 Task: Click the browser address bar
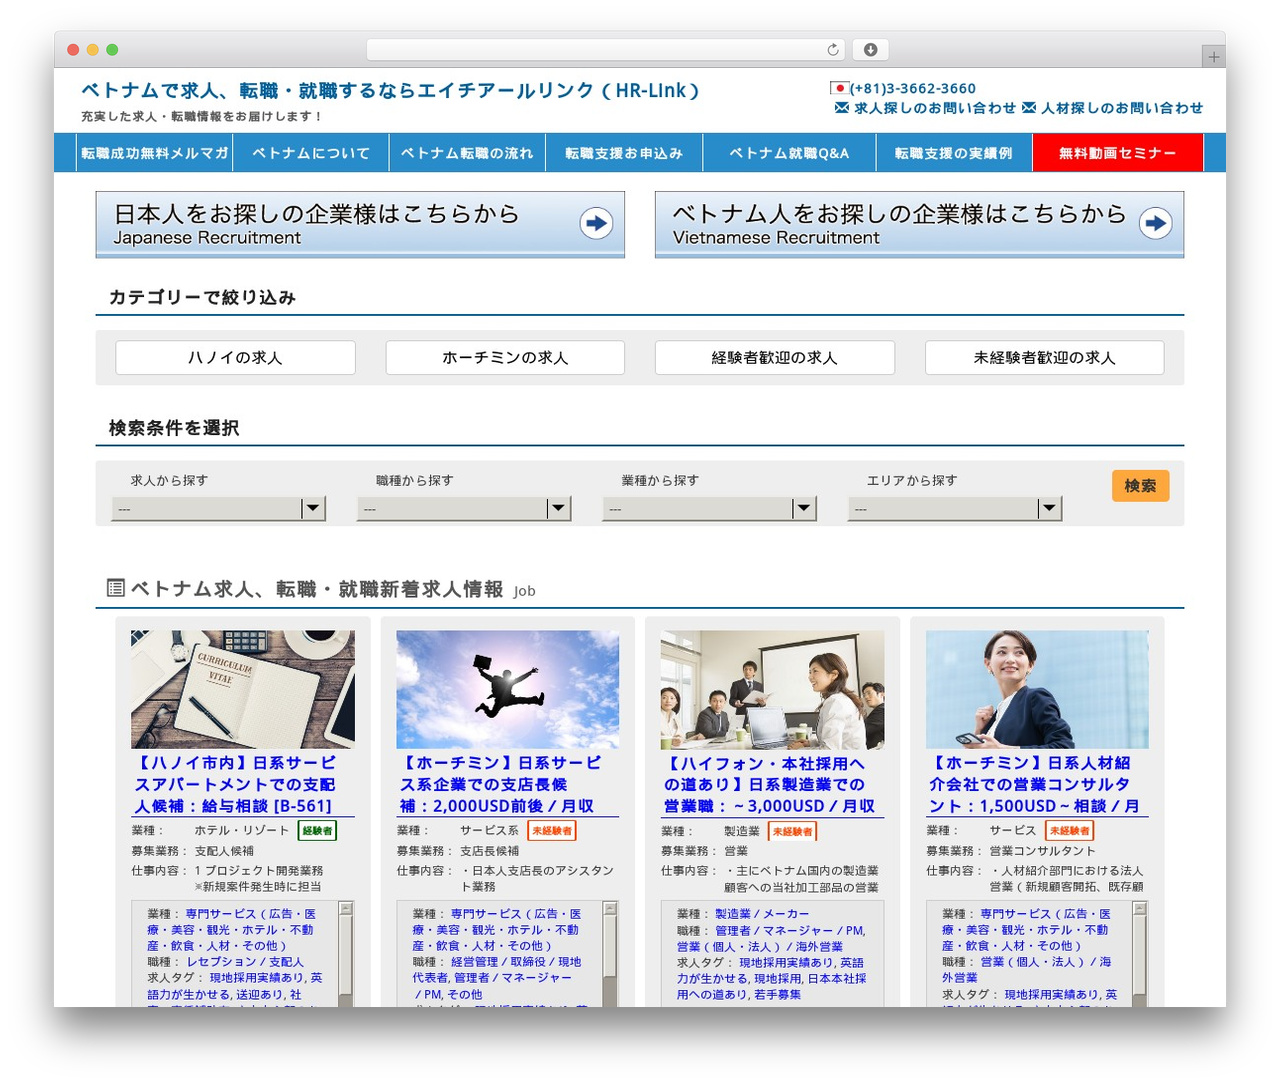(606, 49)
